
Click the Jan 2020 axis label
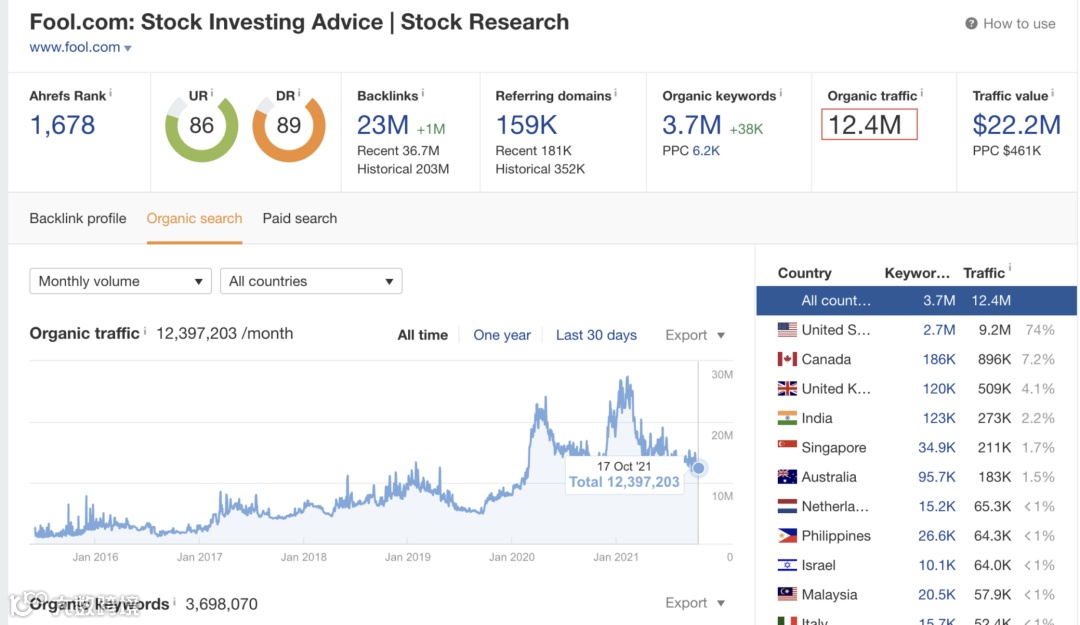point(512,557)
